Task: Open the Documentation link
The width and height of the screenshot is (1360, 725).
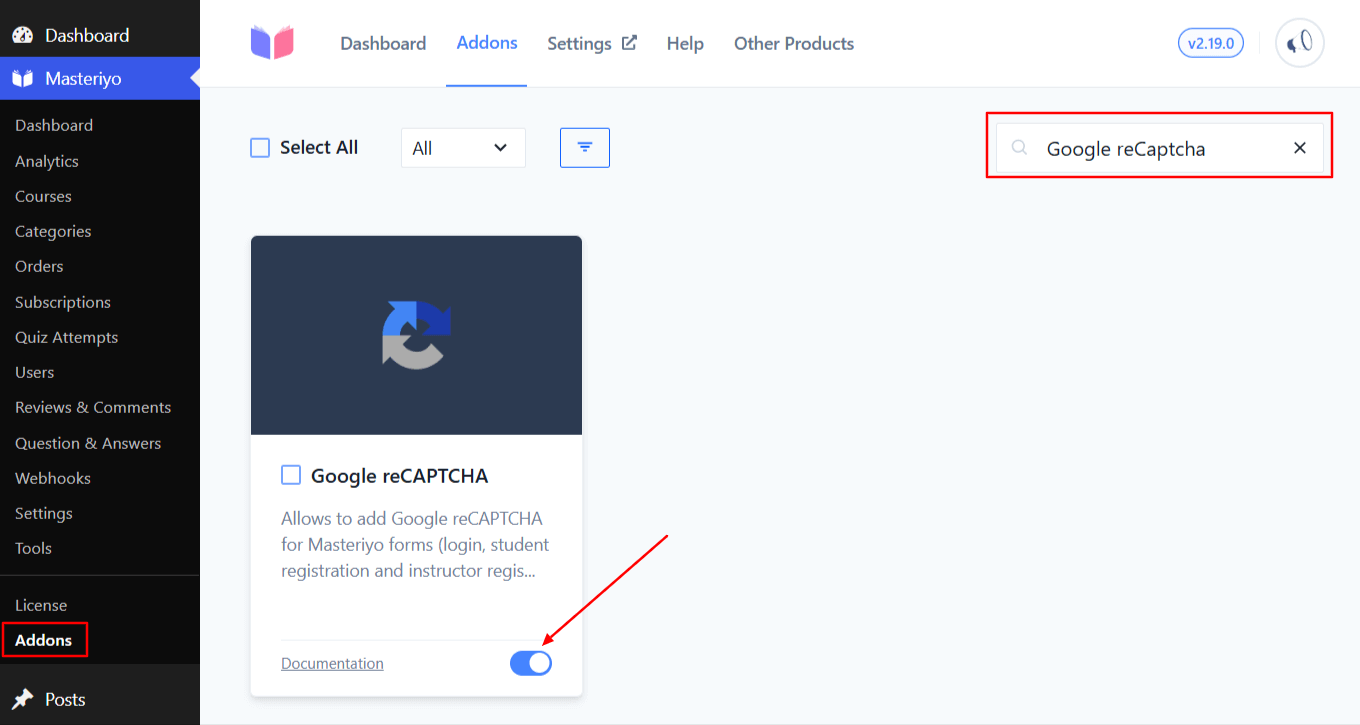Action: (332, 664)
